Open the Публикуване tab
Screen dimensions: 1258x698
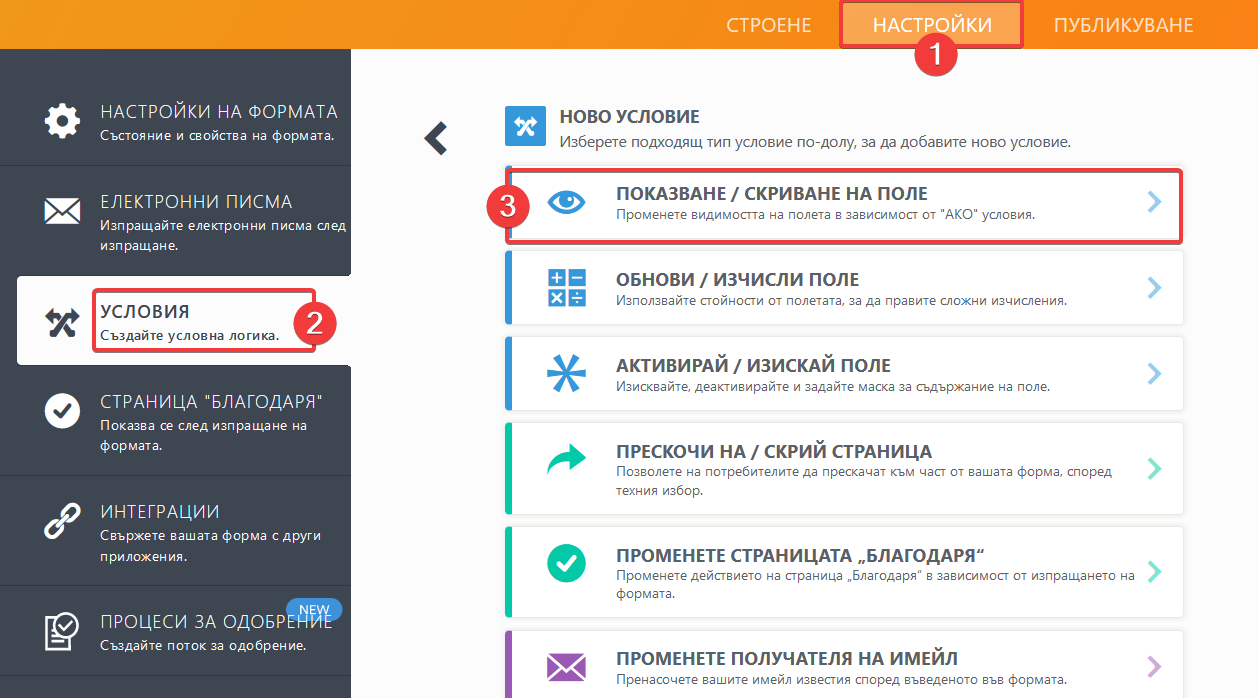pos(1123,25)
